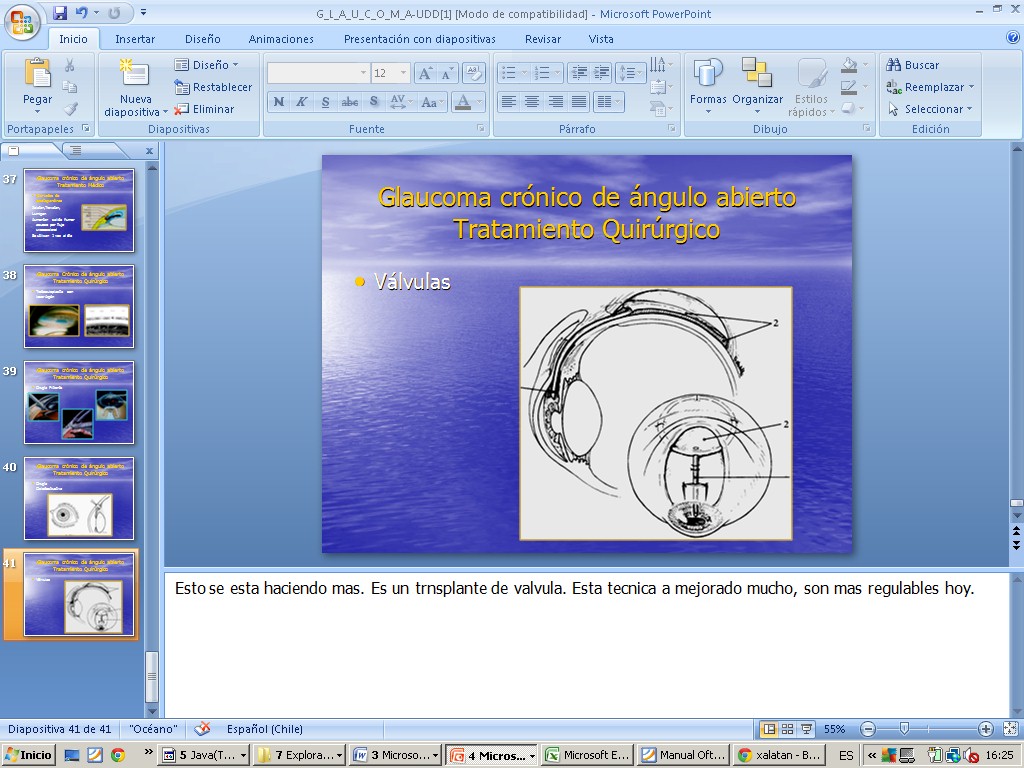
Task: Open the font size dropdown
Action: tap(404, 73)
